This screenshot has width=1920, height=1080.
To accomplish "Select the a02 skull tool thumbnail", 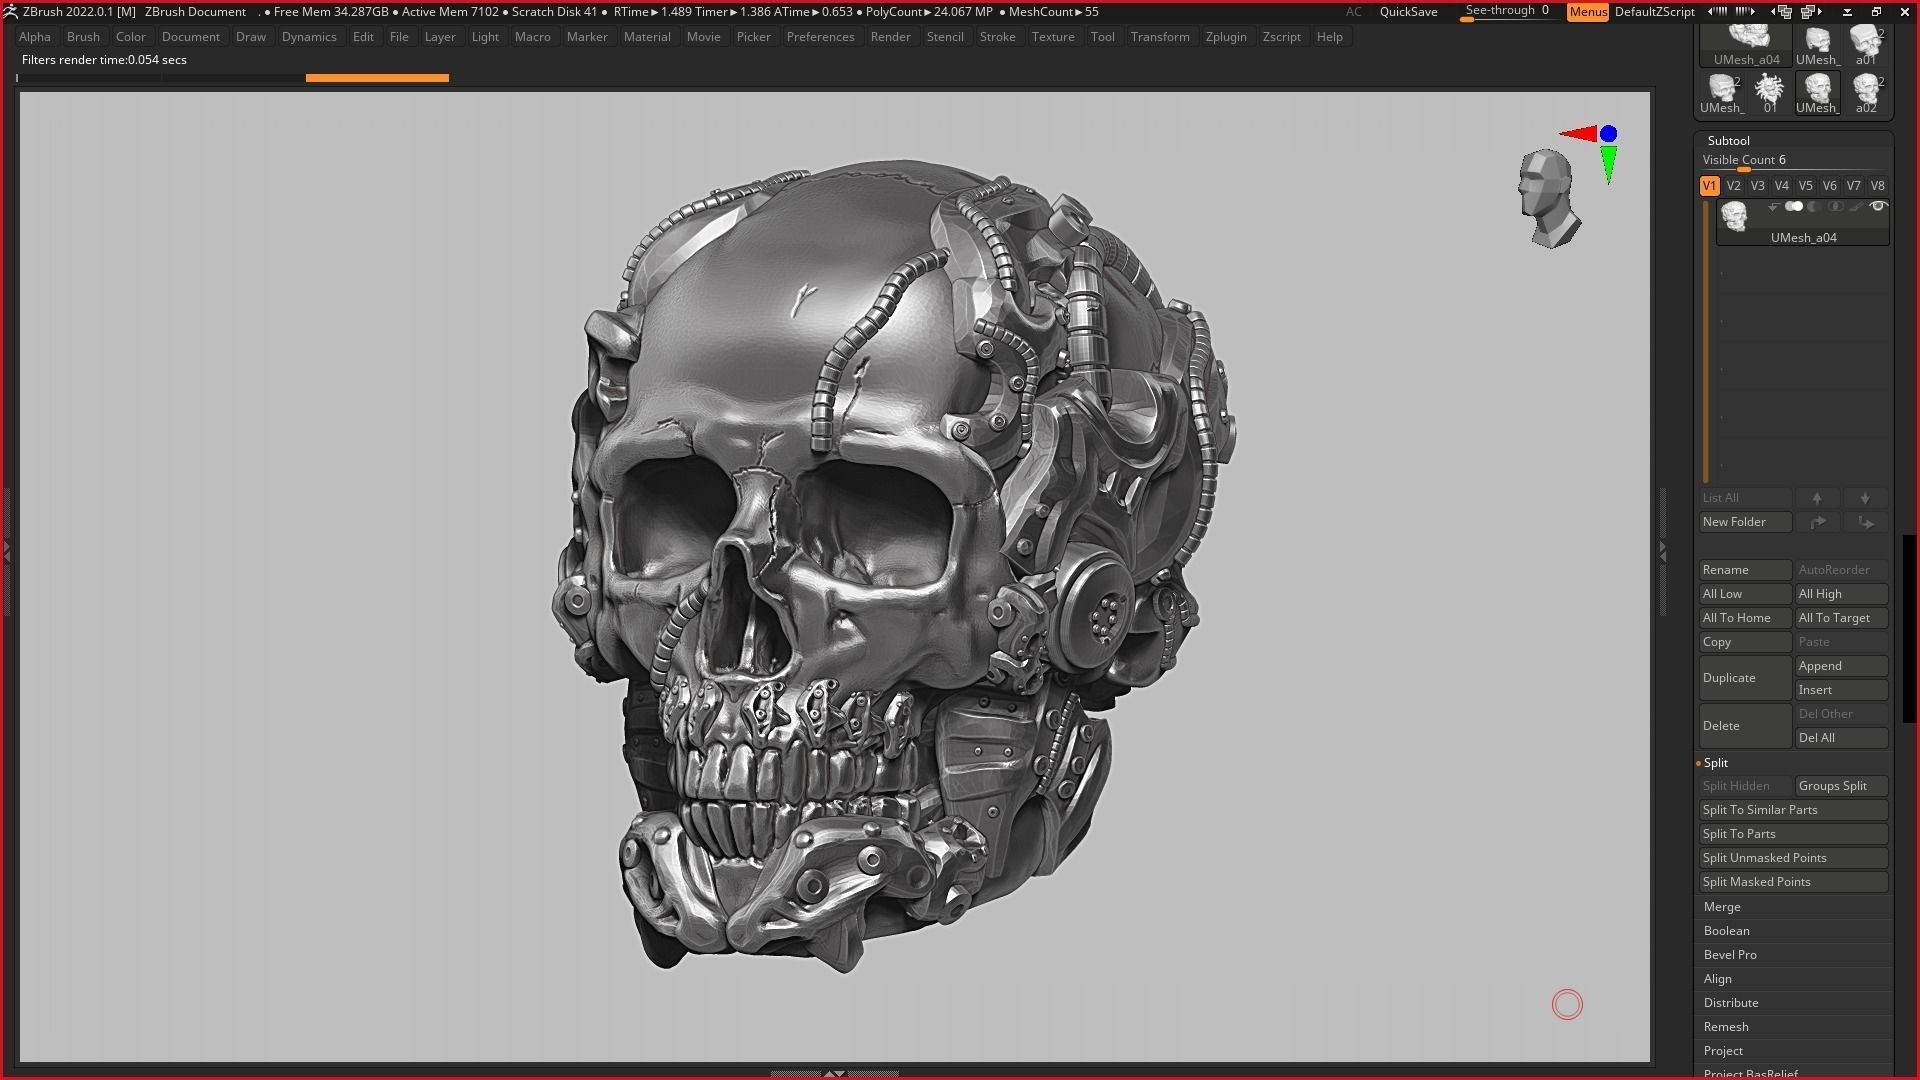I will pos(1865,94).
